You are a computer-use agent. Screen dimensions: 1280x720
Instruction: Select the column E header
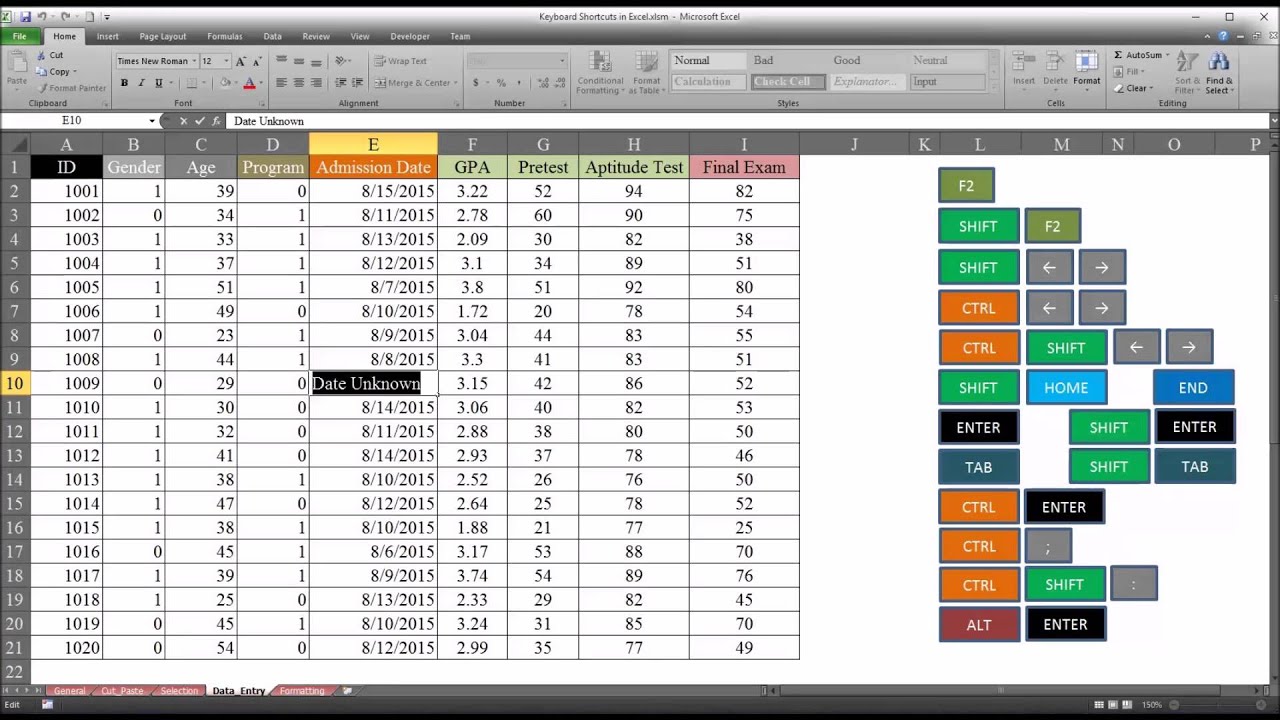[x=373, y=144]
